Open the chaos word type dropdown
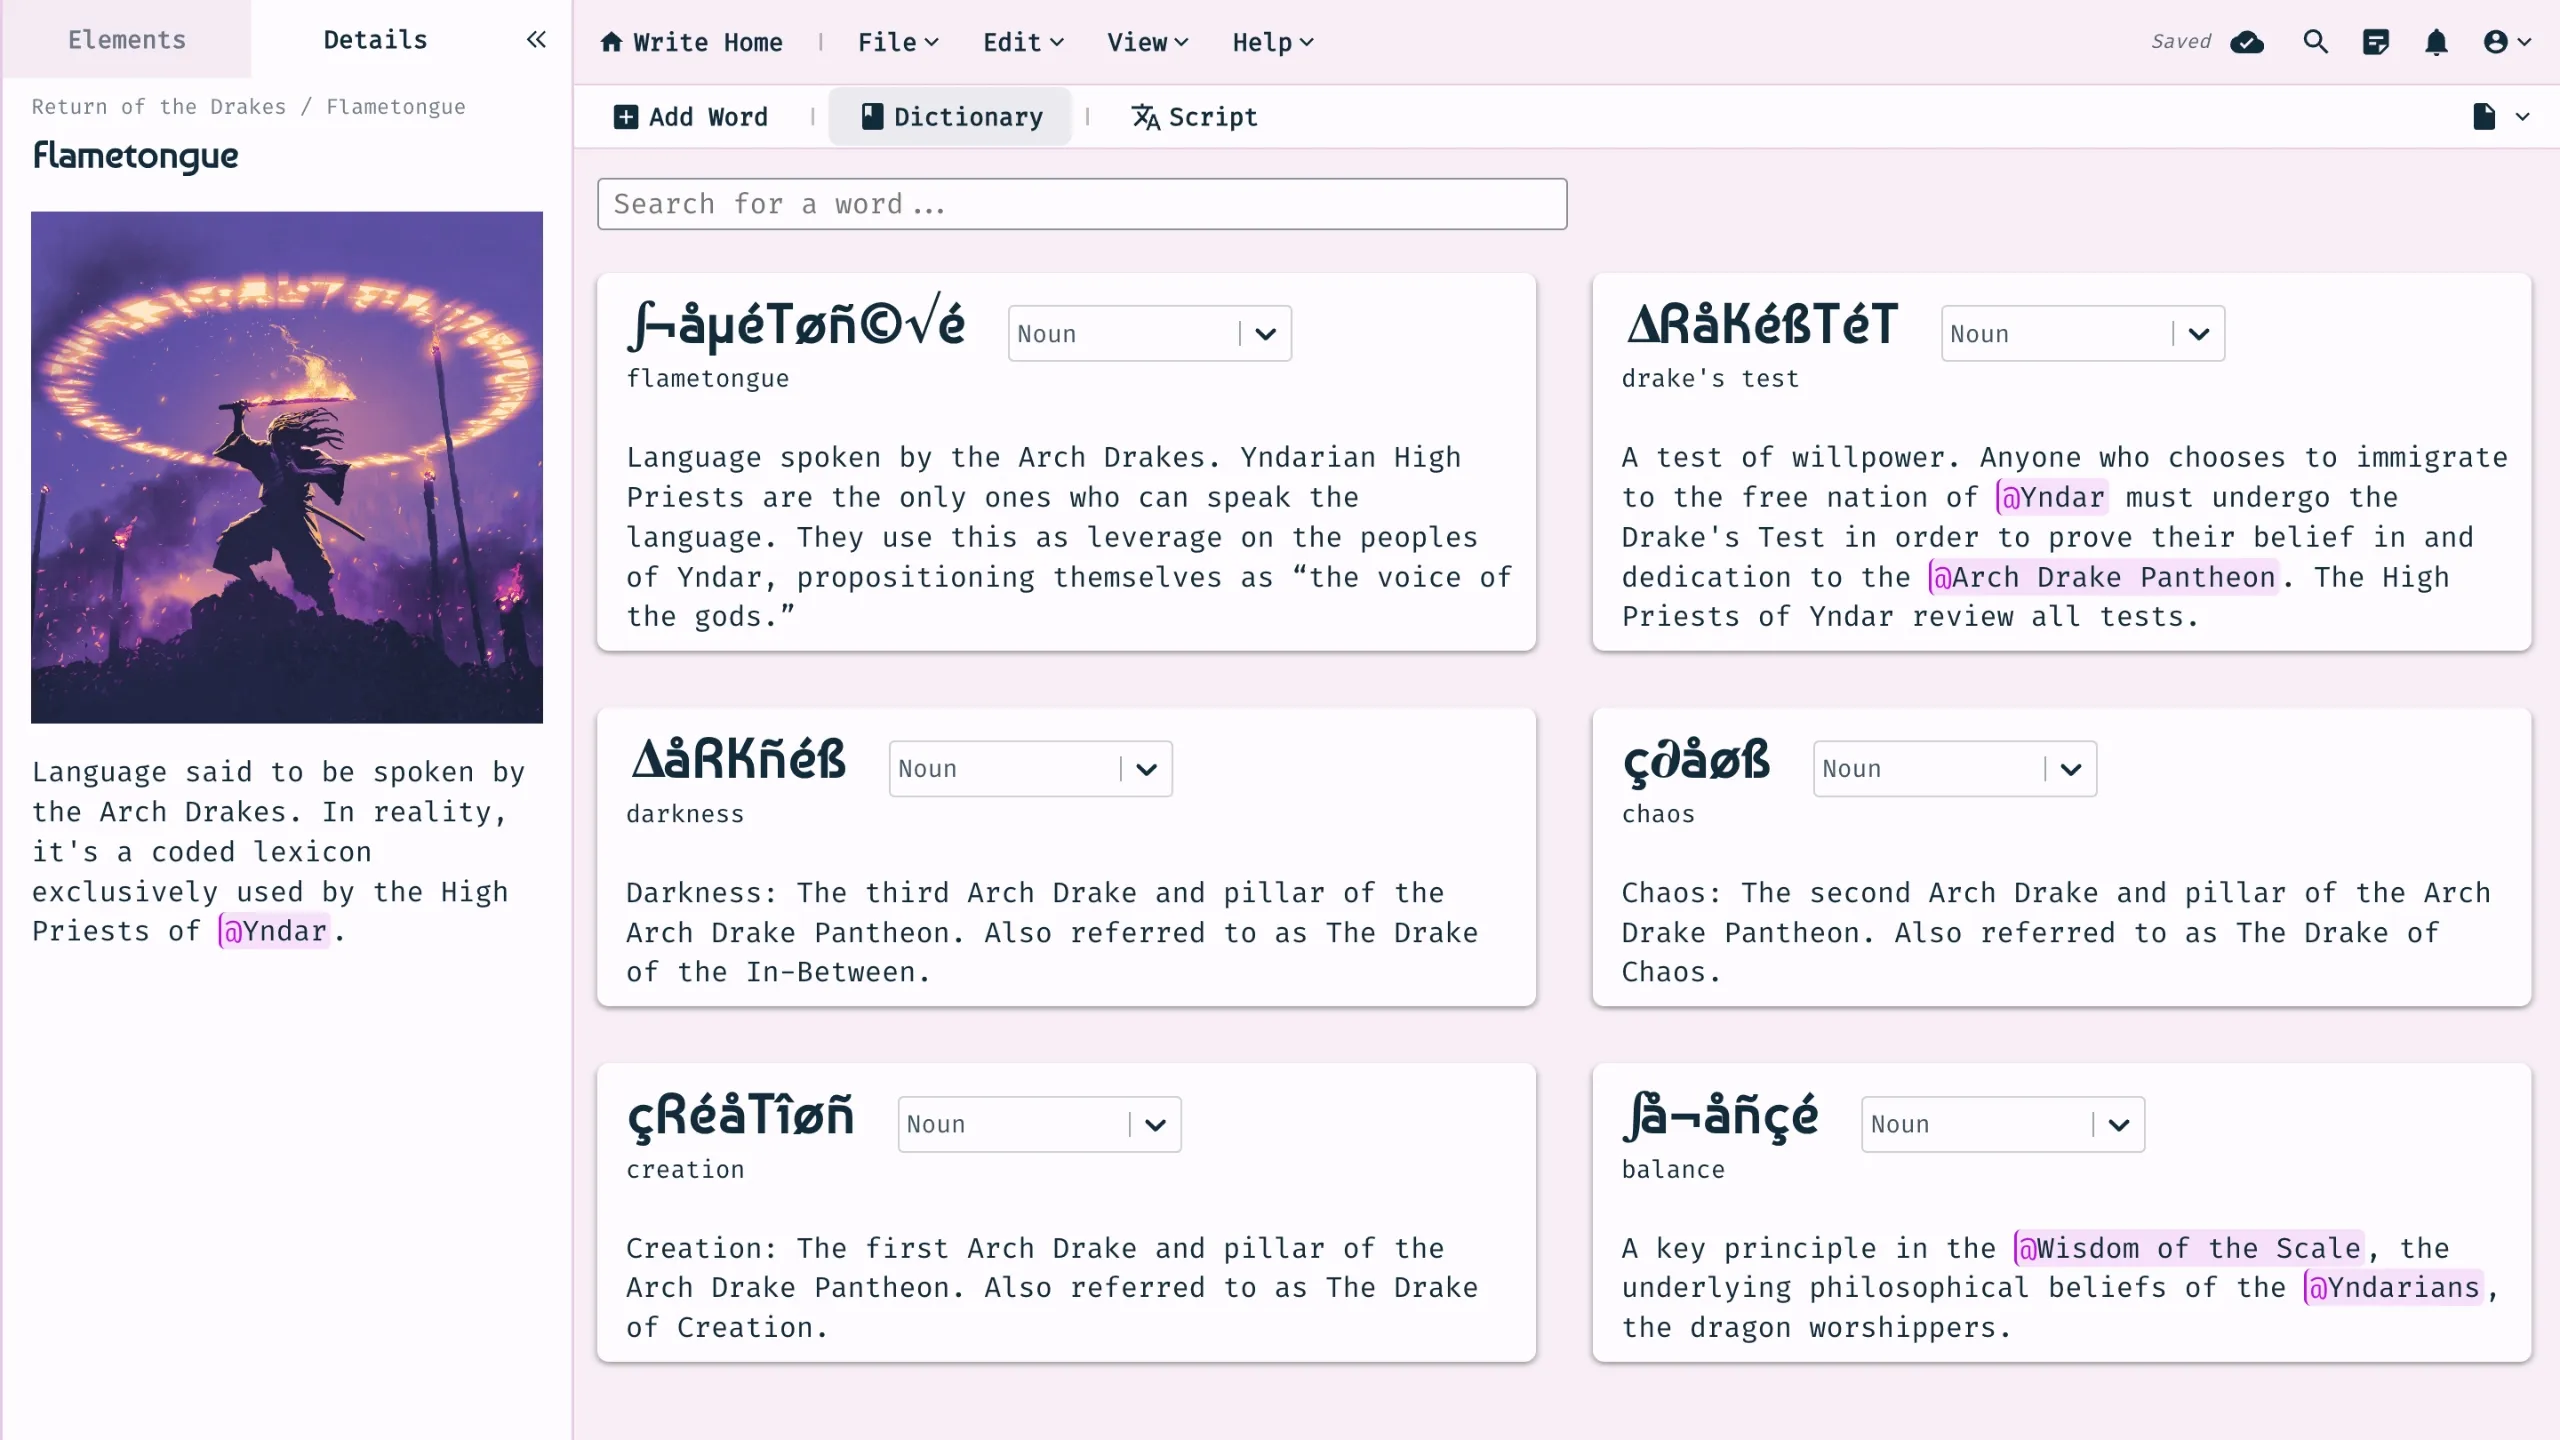Screen dimensions: 2560x1440 tap(2070, 769)
